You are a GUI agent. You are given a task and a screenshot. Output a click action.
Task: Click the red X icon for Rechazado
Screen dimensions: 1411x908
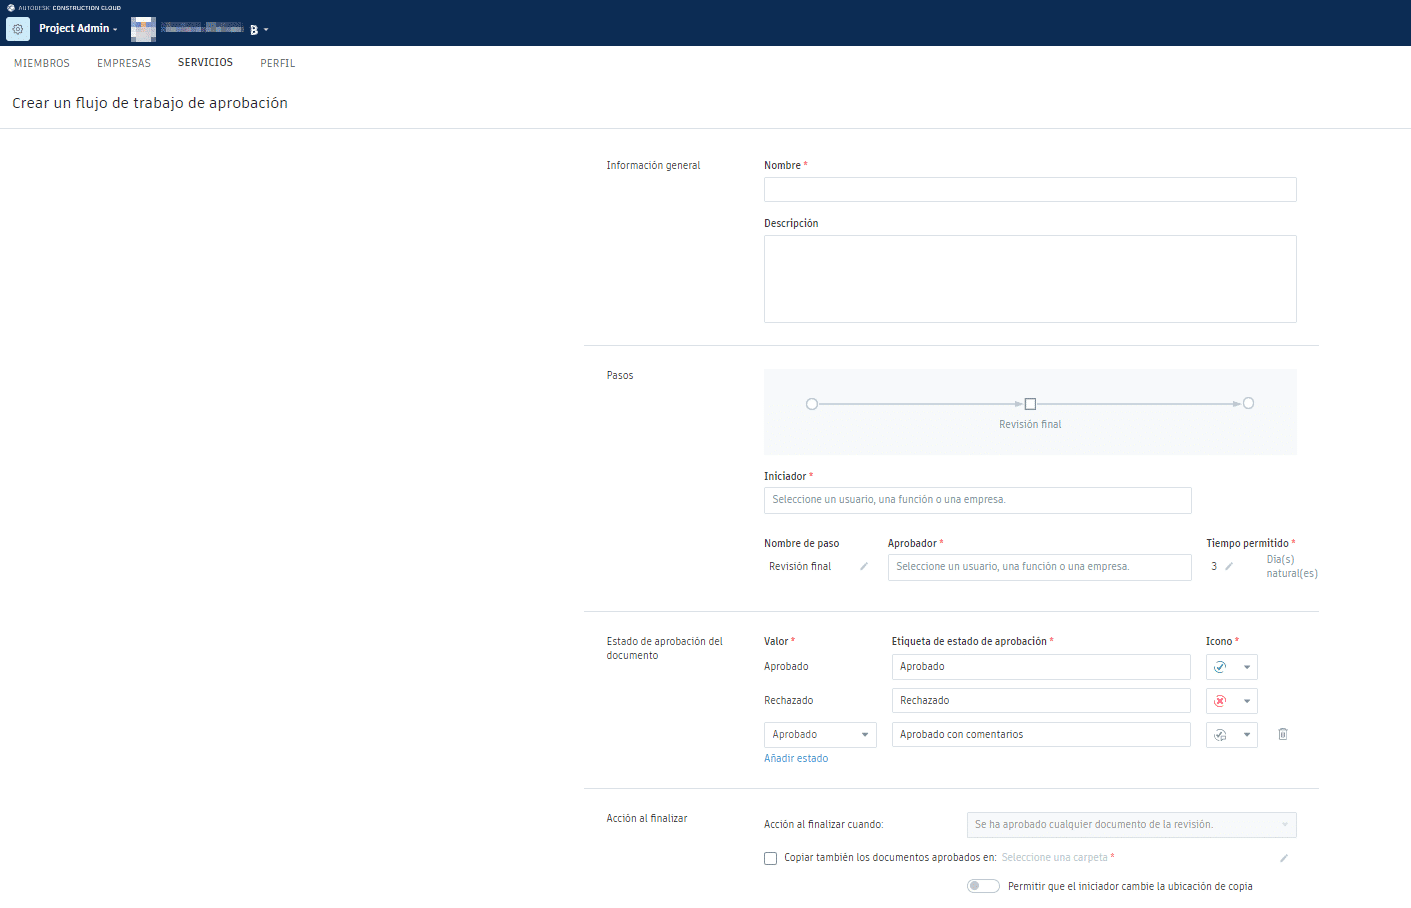click(1220, 701)
